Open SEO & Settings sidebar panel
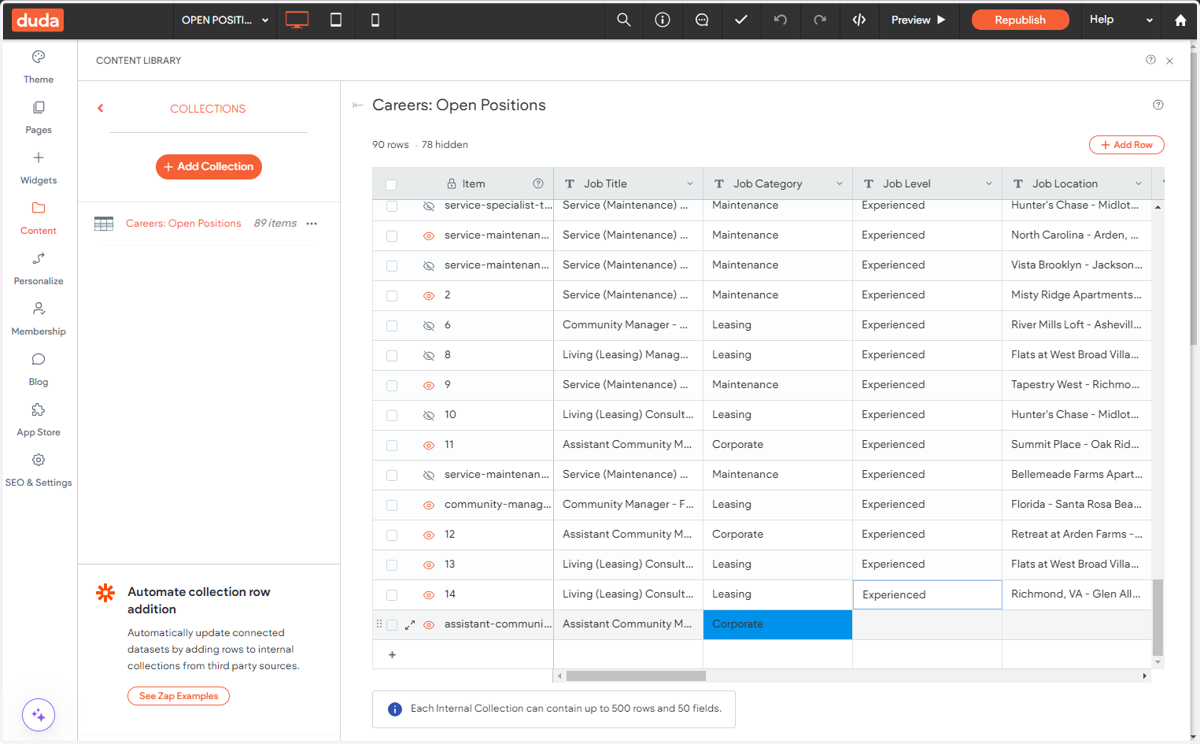Viewport: 1200px width, 744px height. (38, 470)
